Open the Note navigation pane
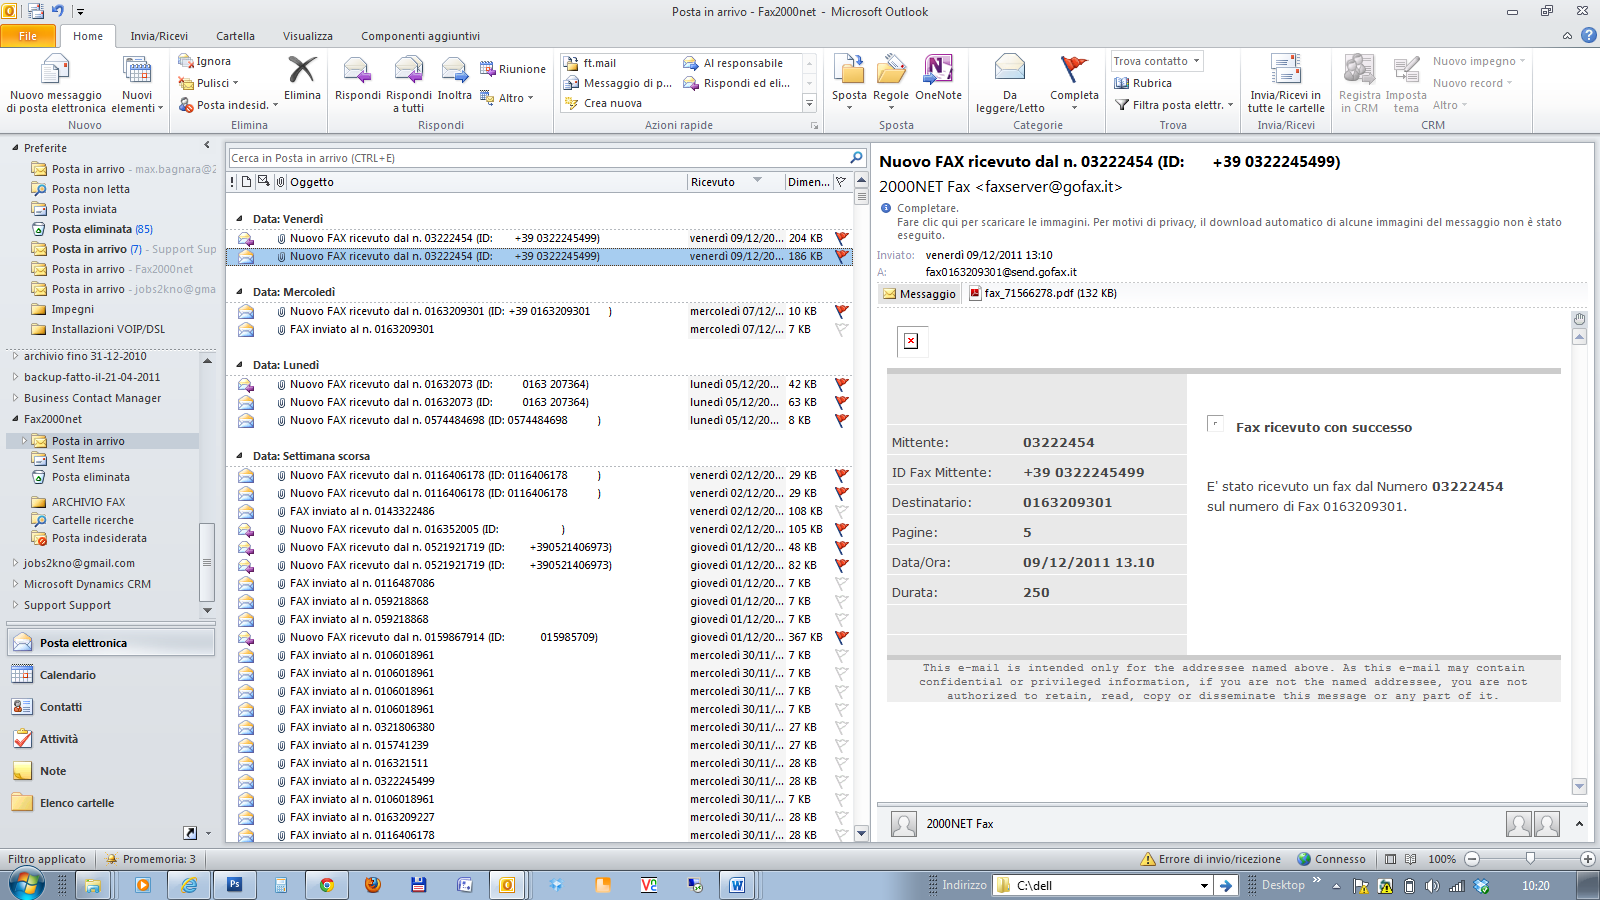1600x900 pixels. pos(110,771)
